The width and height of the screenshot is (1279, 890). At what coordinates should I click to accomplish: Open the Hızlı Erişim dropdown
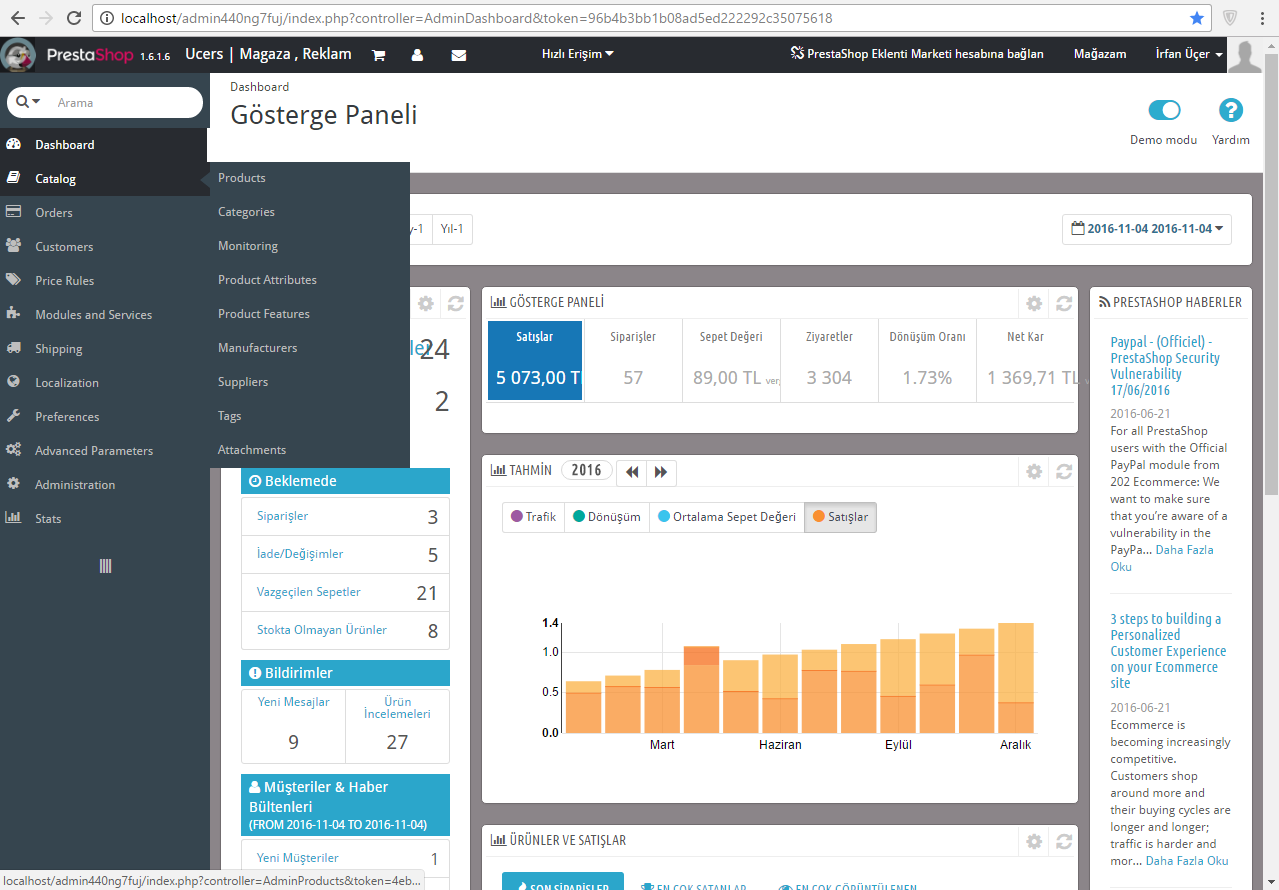pos(577,54)
